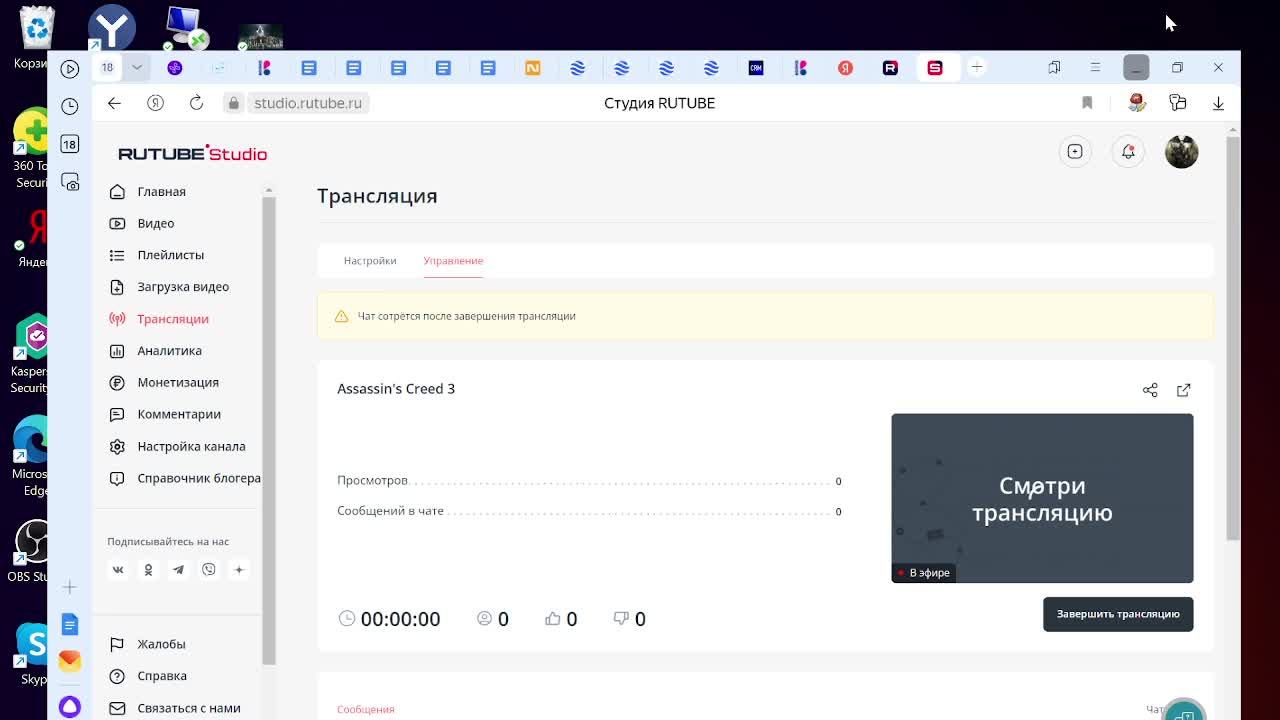The height and width of the screenshot is (720, 1280).
Task: Open the notifications bell
Action: (1128, 152)
